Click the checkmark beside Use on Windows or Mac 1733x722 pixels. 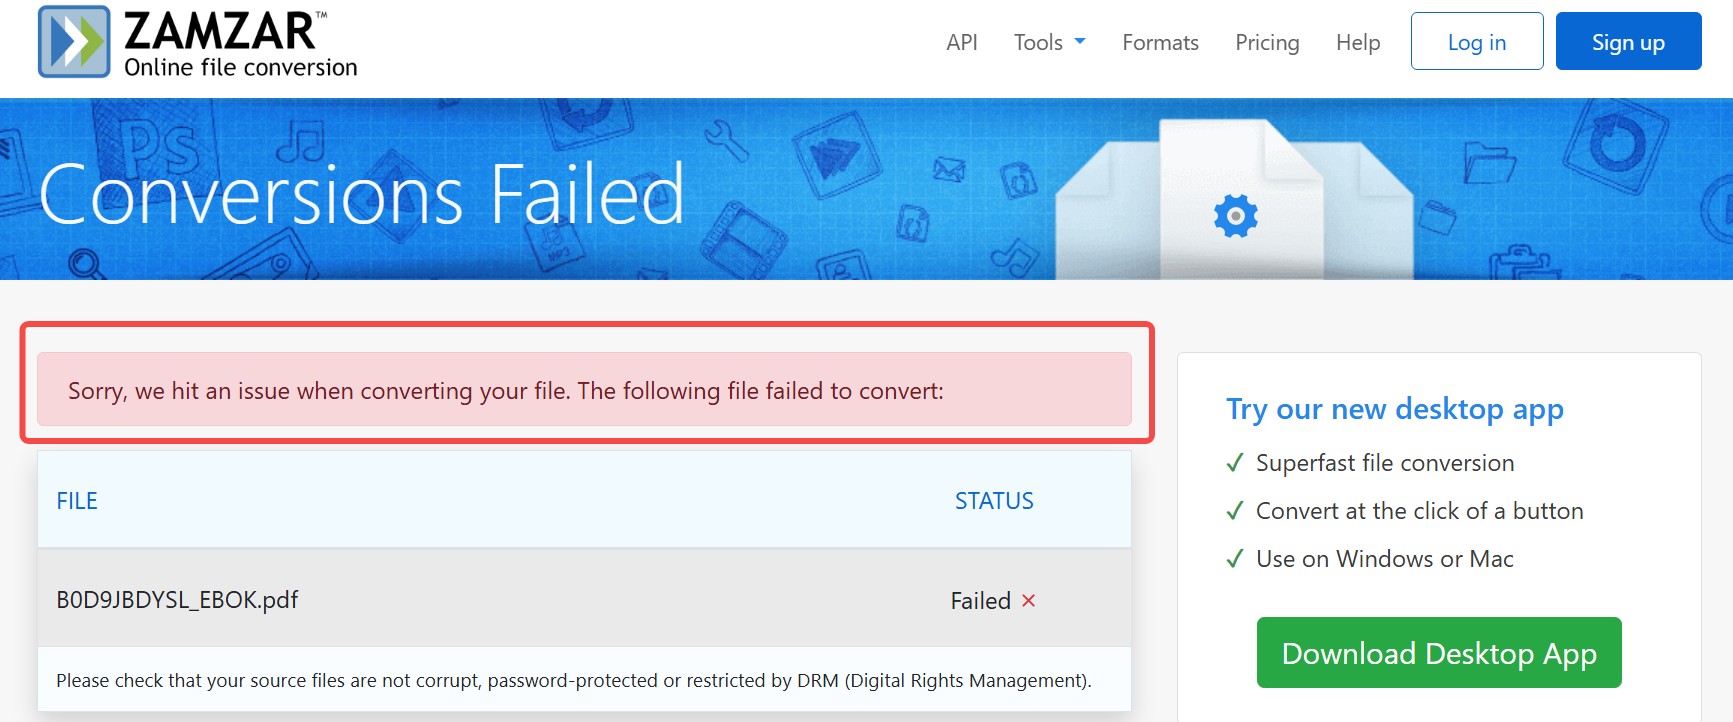pyautogui.click(x=1235, y=559)
